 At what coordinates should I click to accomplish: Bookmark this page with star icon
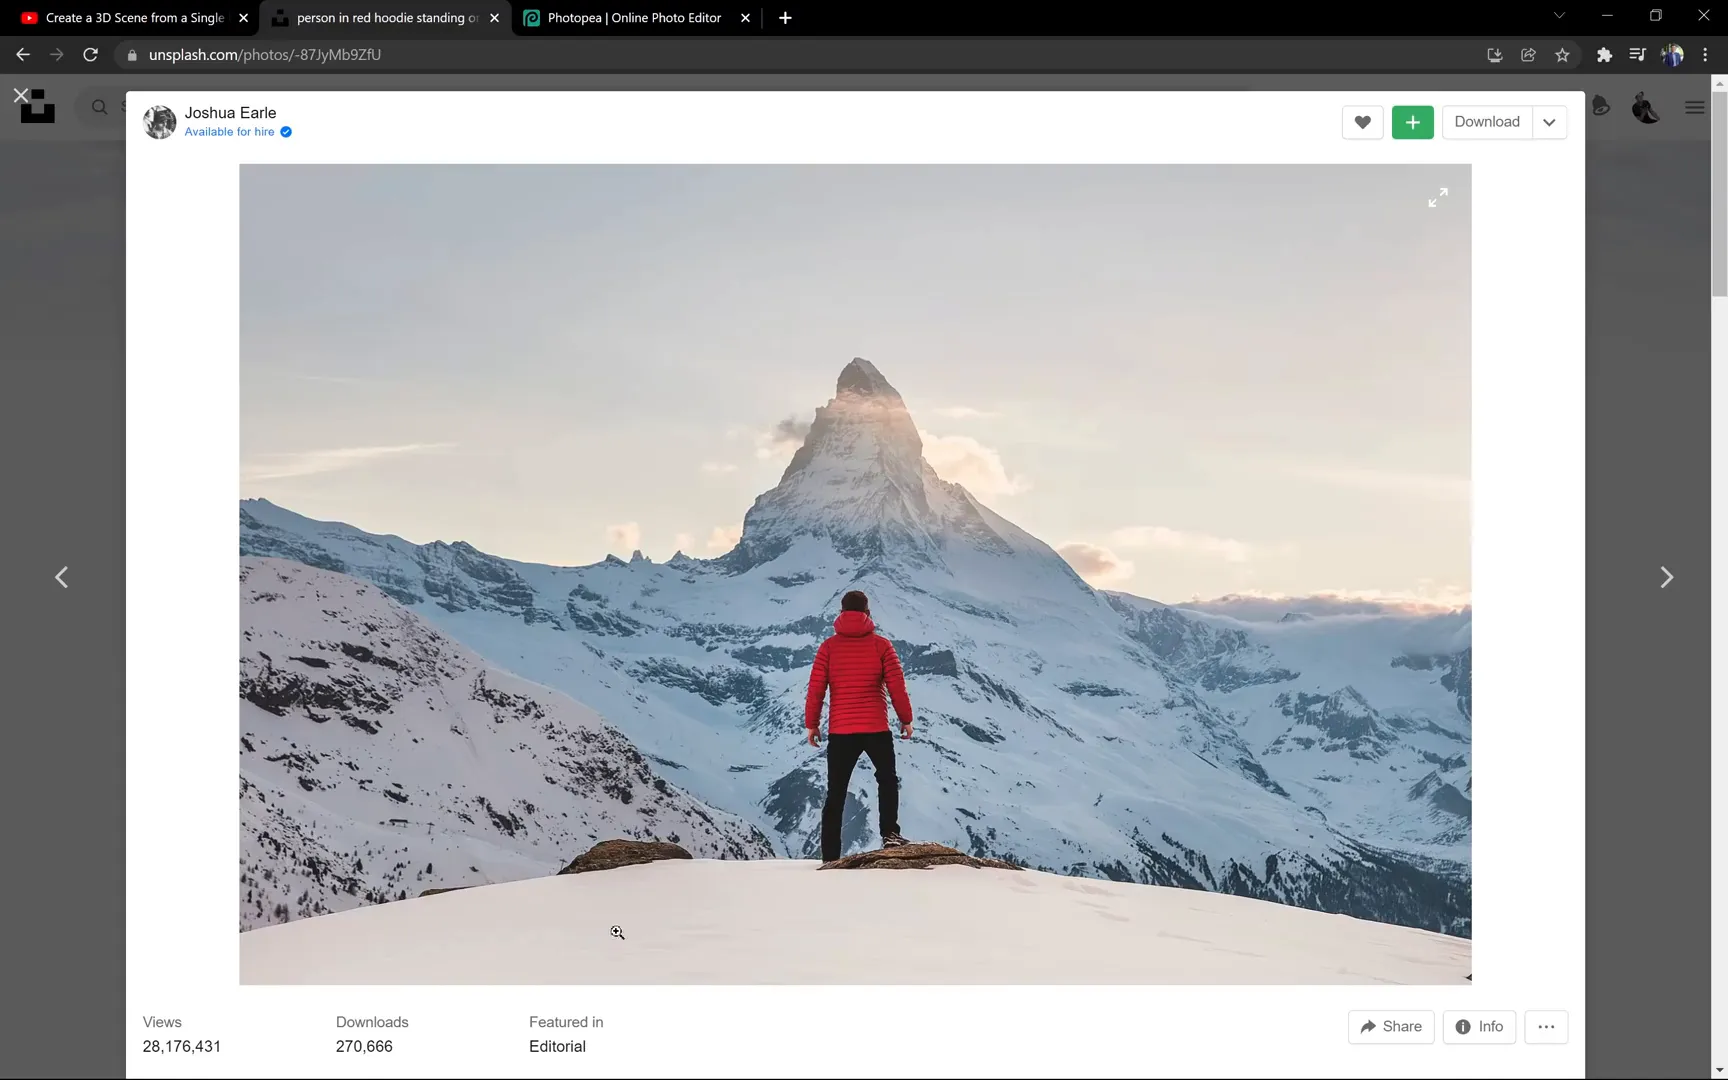coord(1562,55)
